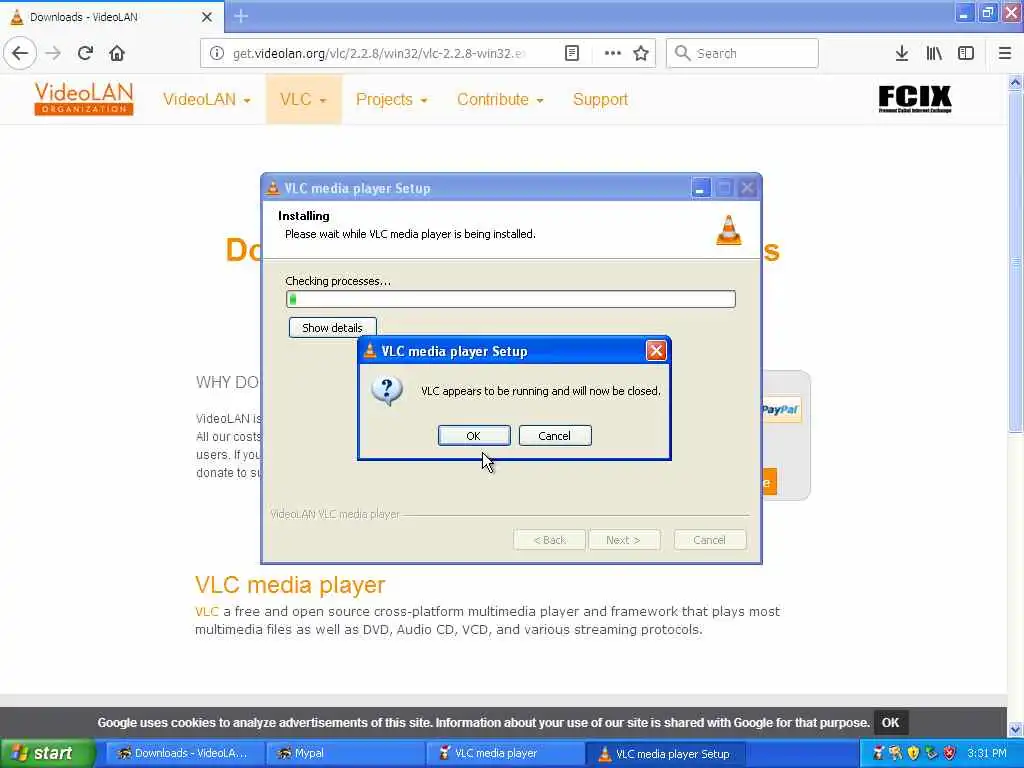The image size is (1024, 768).
Task: Open the Support page link
Action: pyautogui.click(x=600, y=100)
